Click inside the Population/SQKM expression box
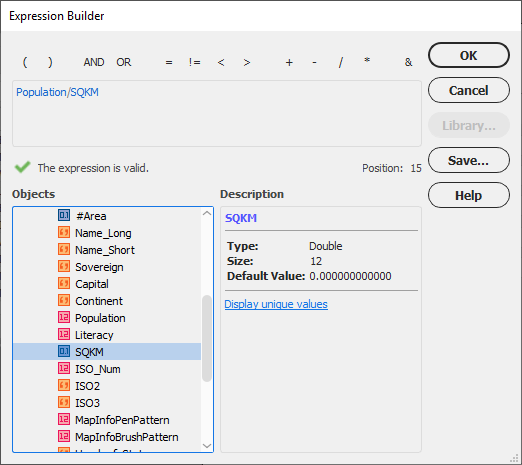This screenshot has height=465, width=522. click(x=217, y=113)
